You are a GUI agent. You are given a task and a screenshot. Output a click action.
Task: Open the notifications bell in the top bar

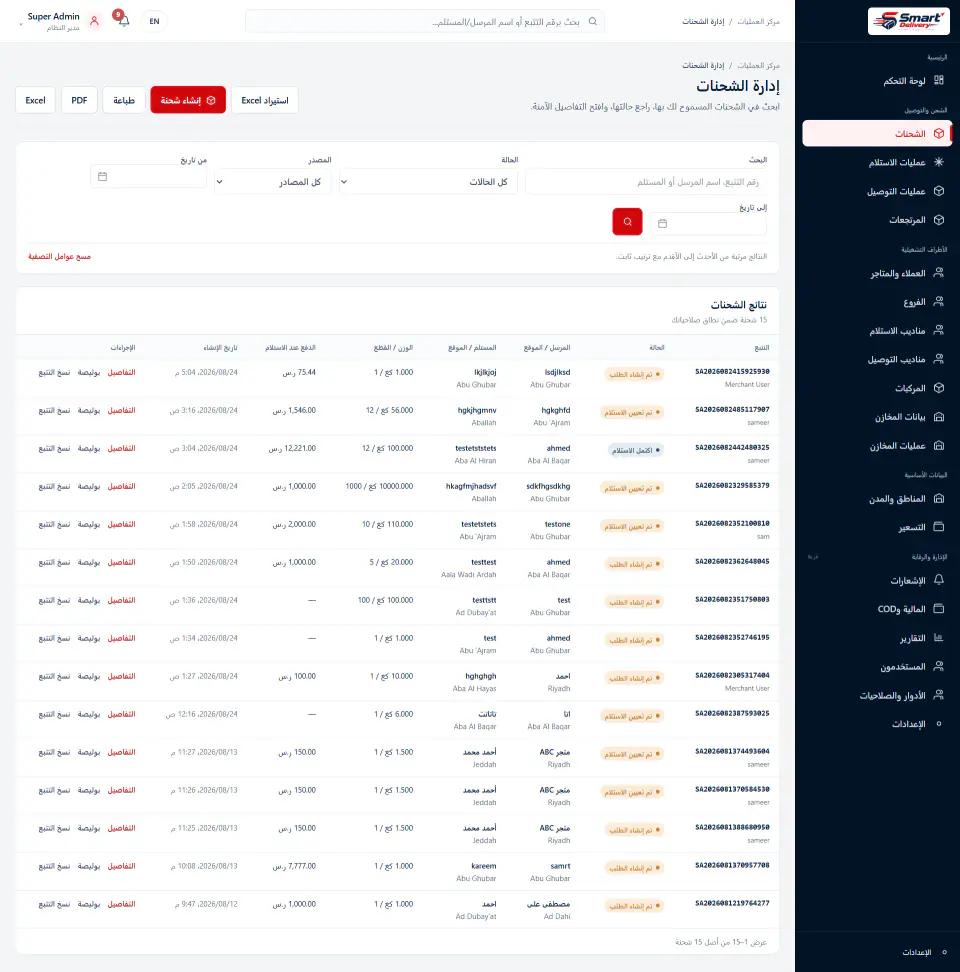(124, 21)
